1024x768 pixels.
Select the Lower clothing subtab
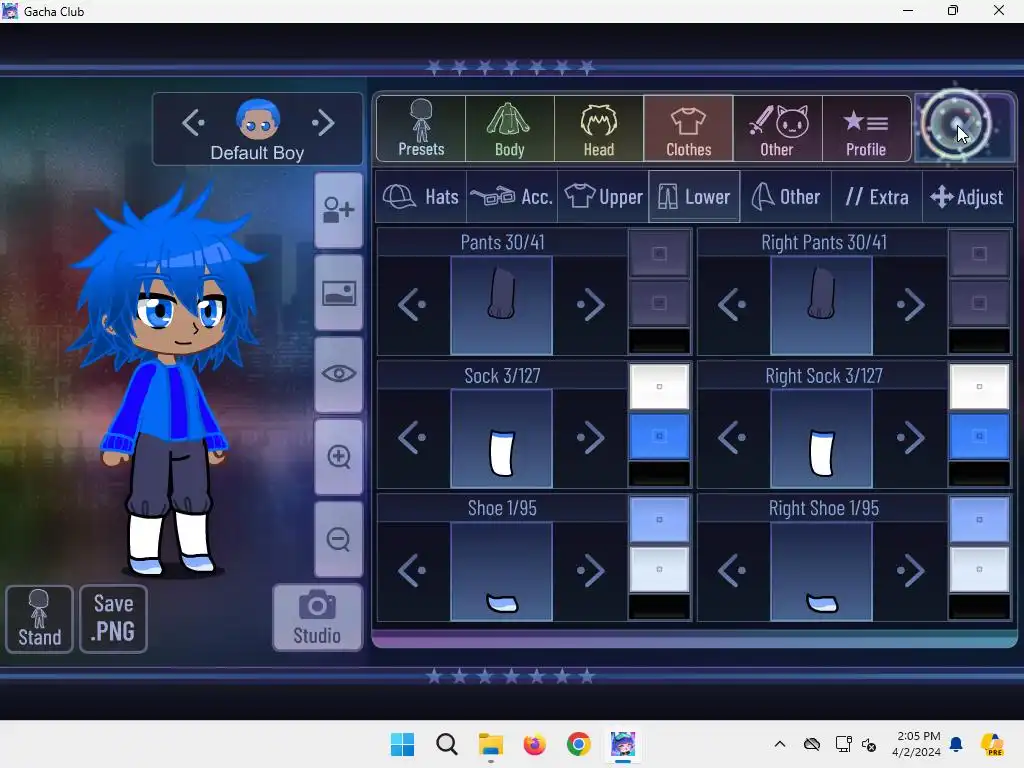click(x=694, y=197)
